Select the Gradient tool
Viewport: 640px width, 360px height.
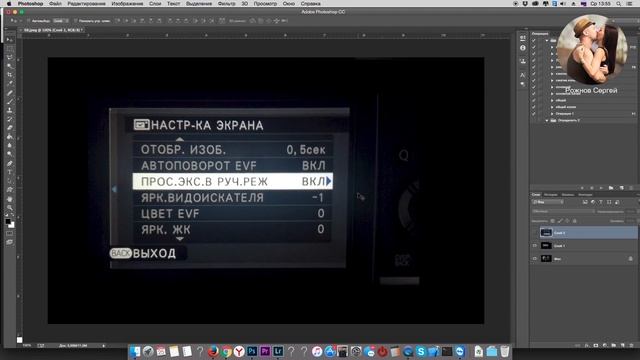pos(10,136)
